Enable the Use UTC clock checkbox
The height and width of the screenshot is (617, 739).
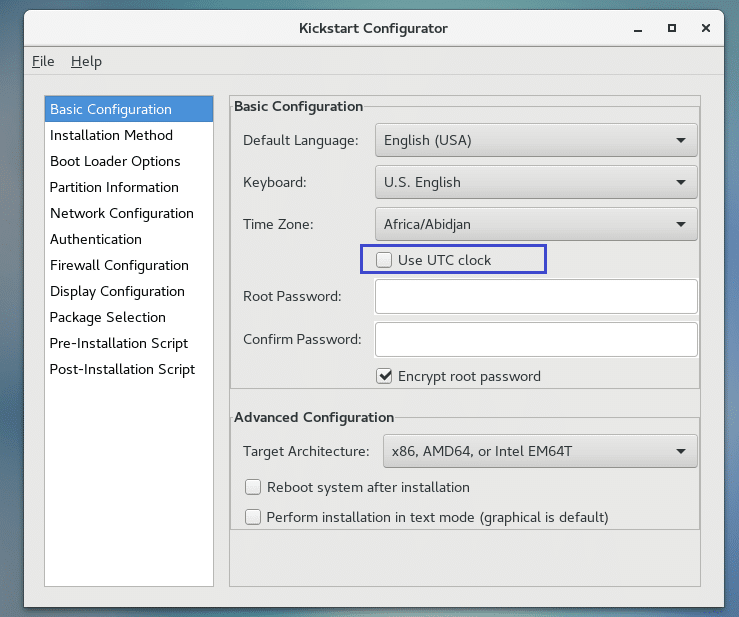coord(384,260)
